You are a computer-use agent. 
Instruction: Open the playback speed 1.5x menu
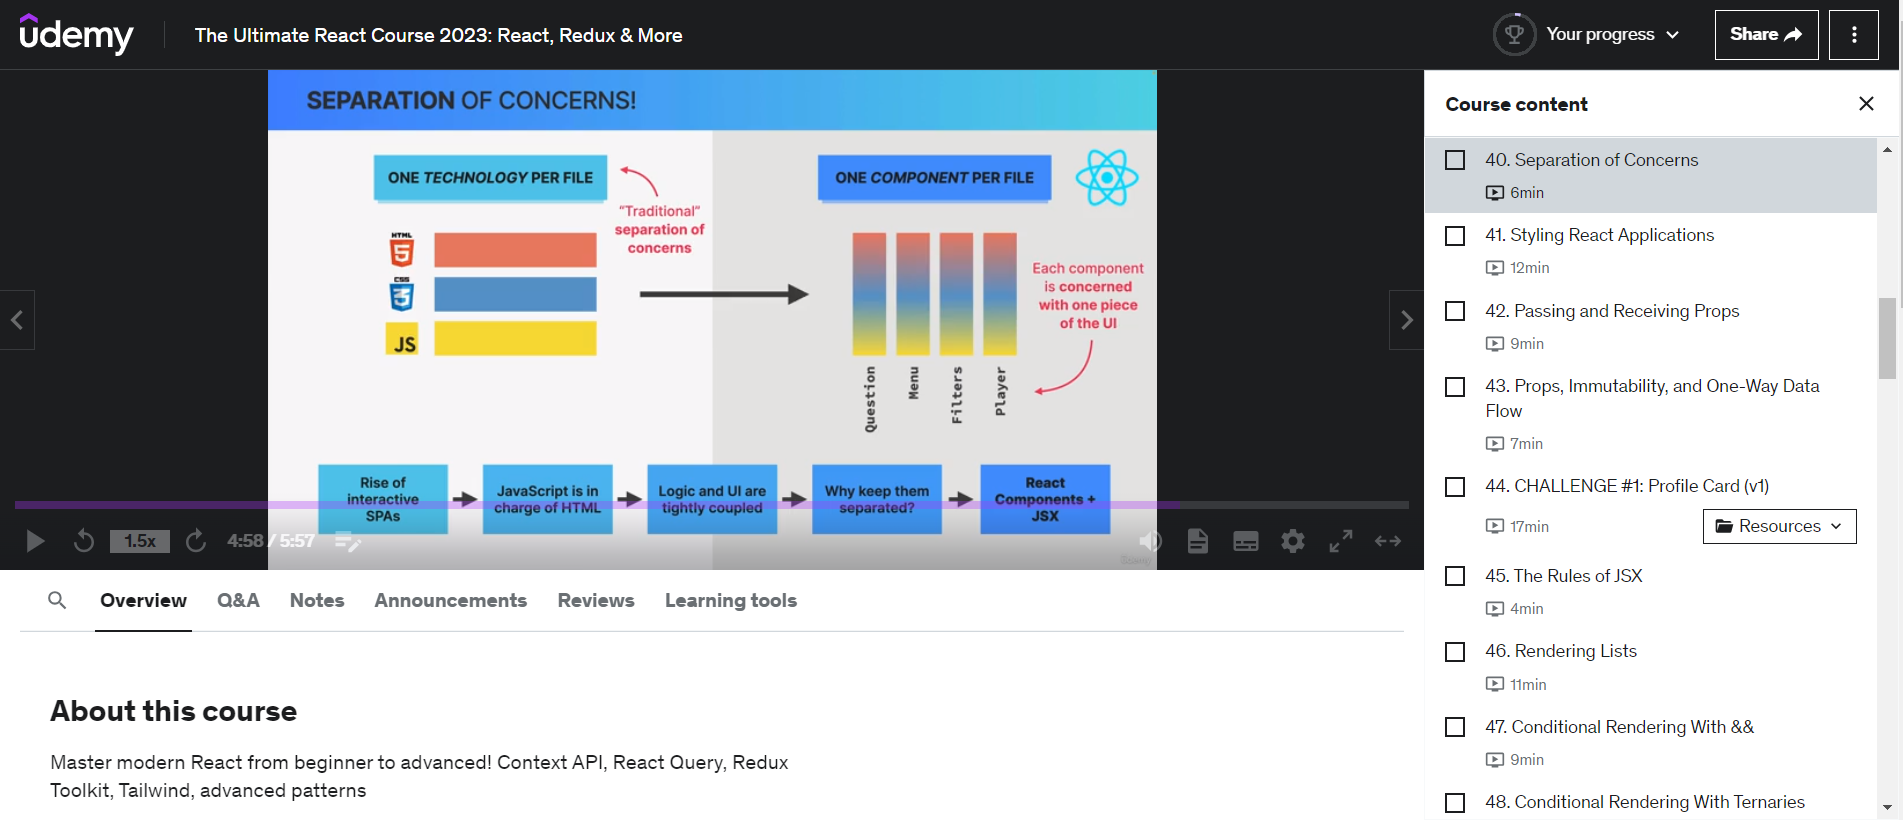140,542
